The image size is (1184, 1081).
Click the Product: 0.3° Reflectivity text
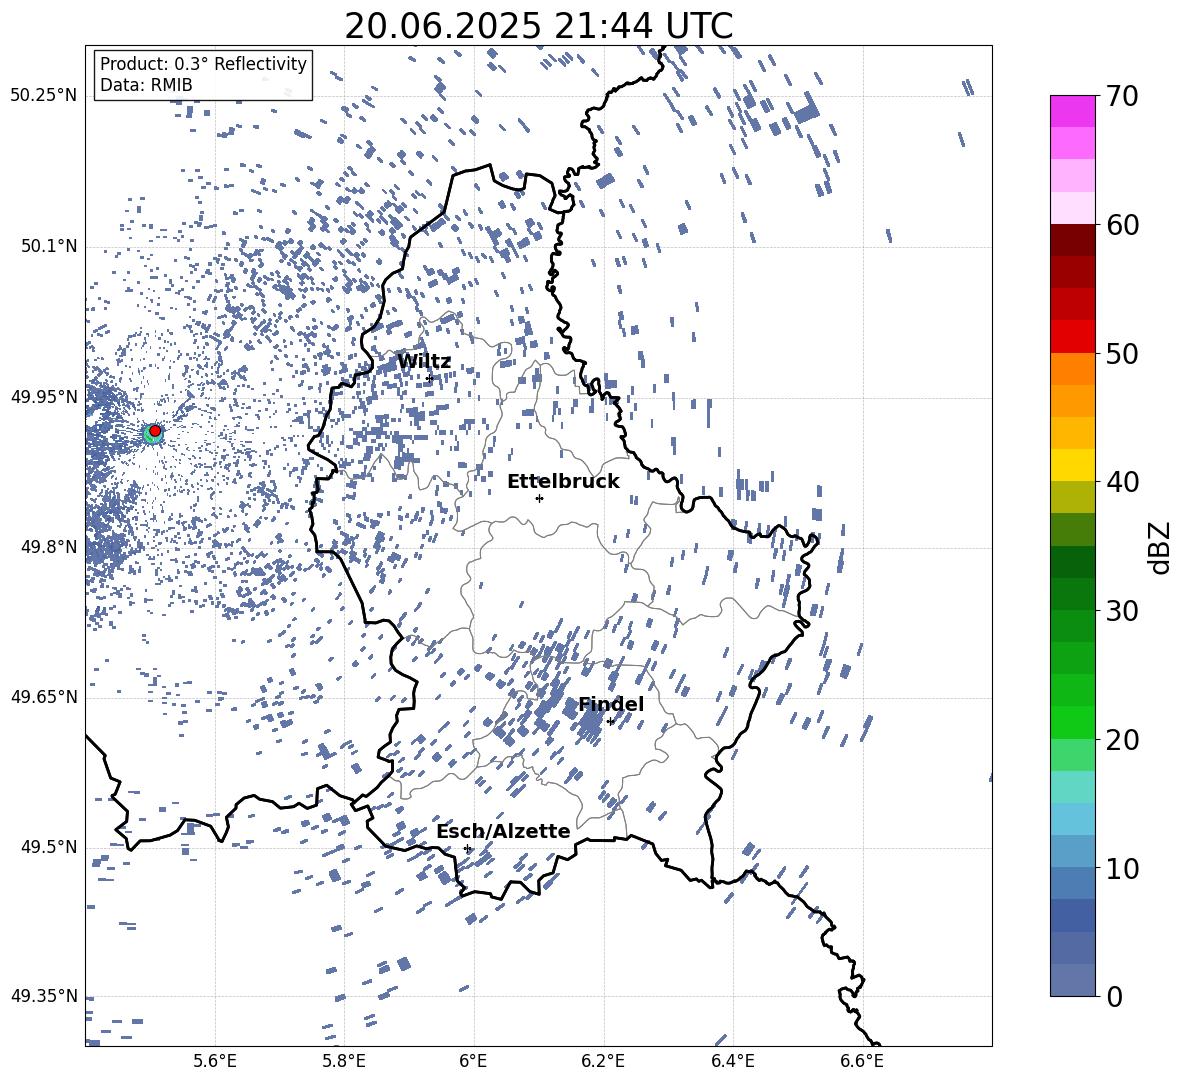point(203,64)
